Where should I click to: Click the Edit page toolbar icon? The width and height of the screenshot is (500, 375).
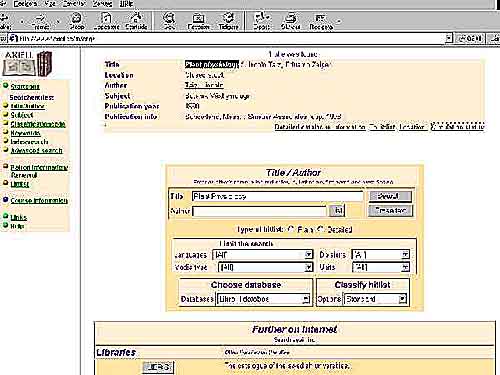320,21
